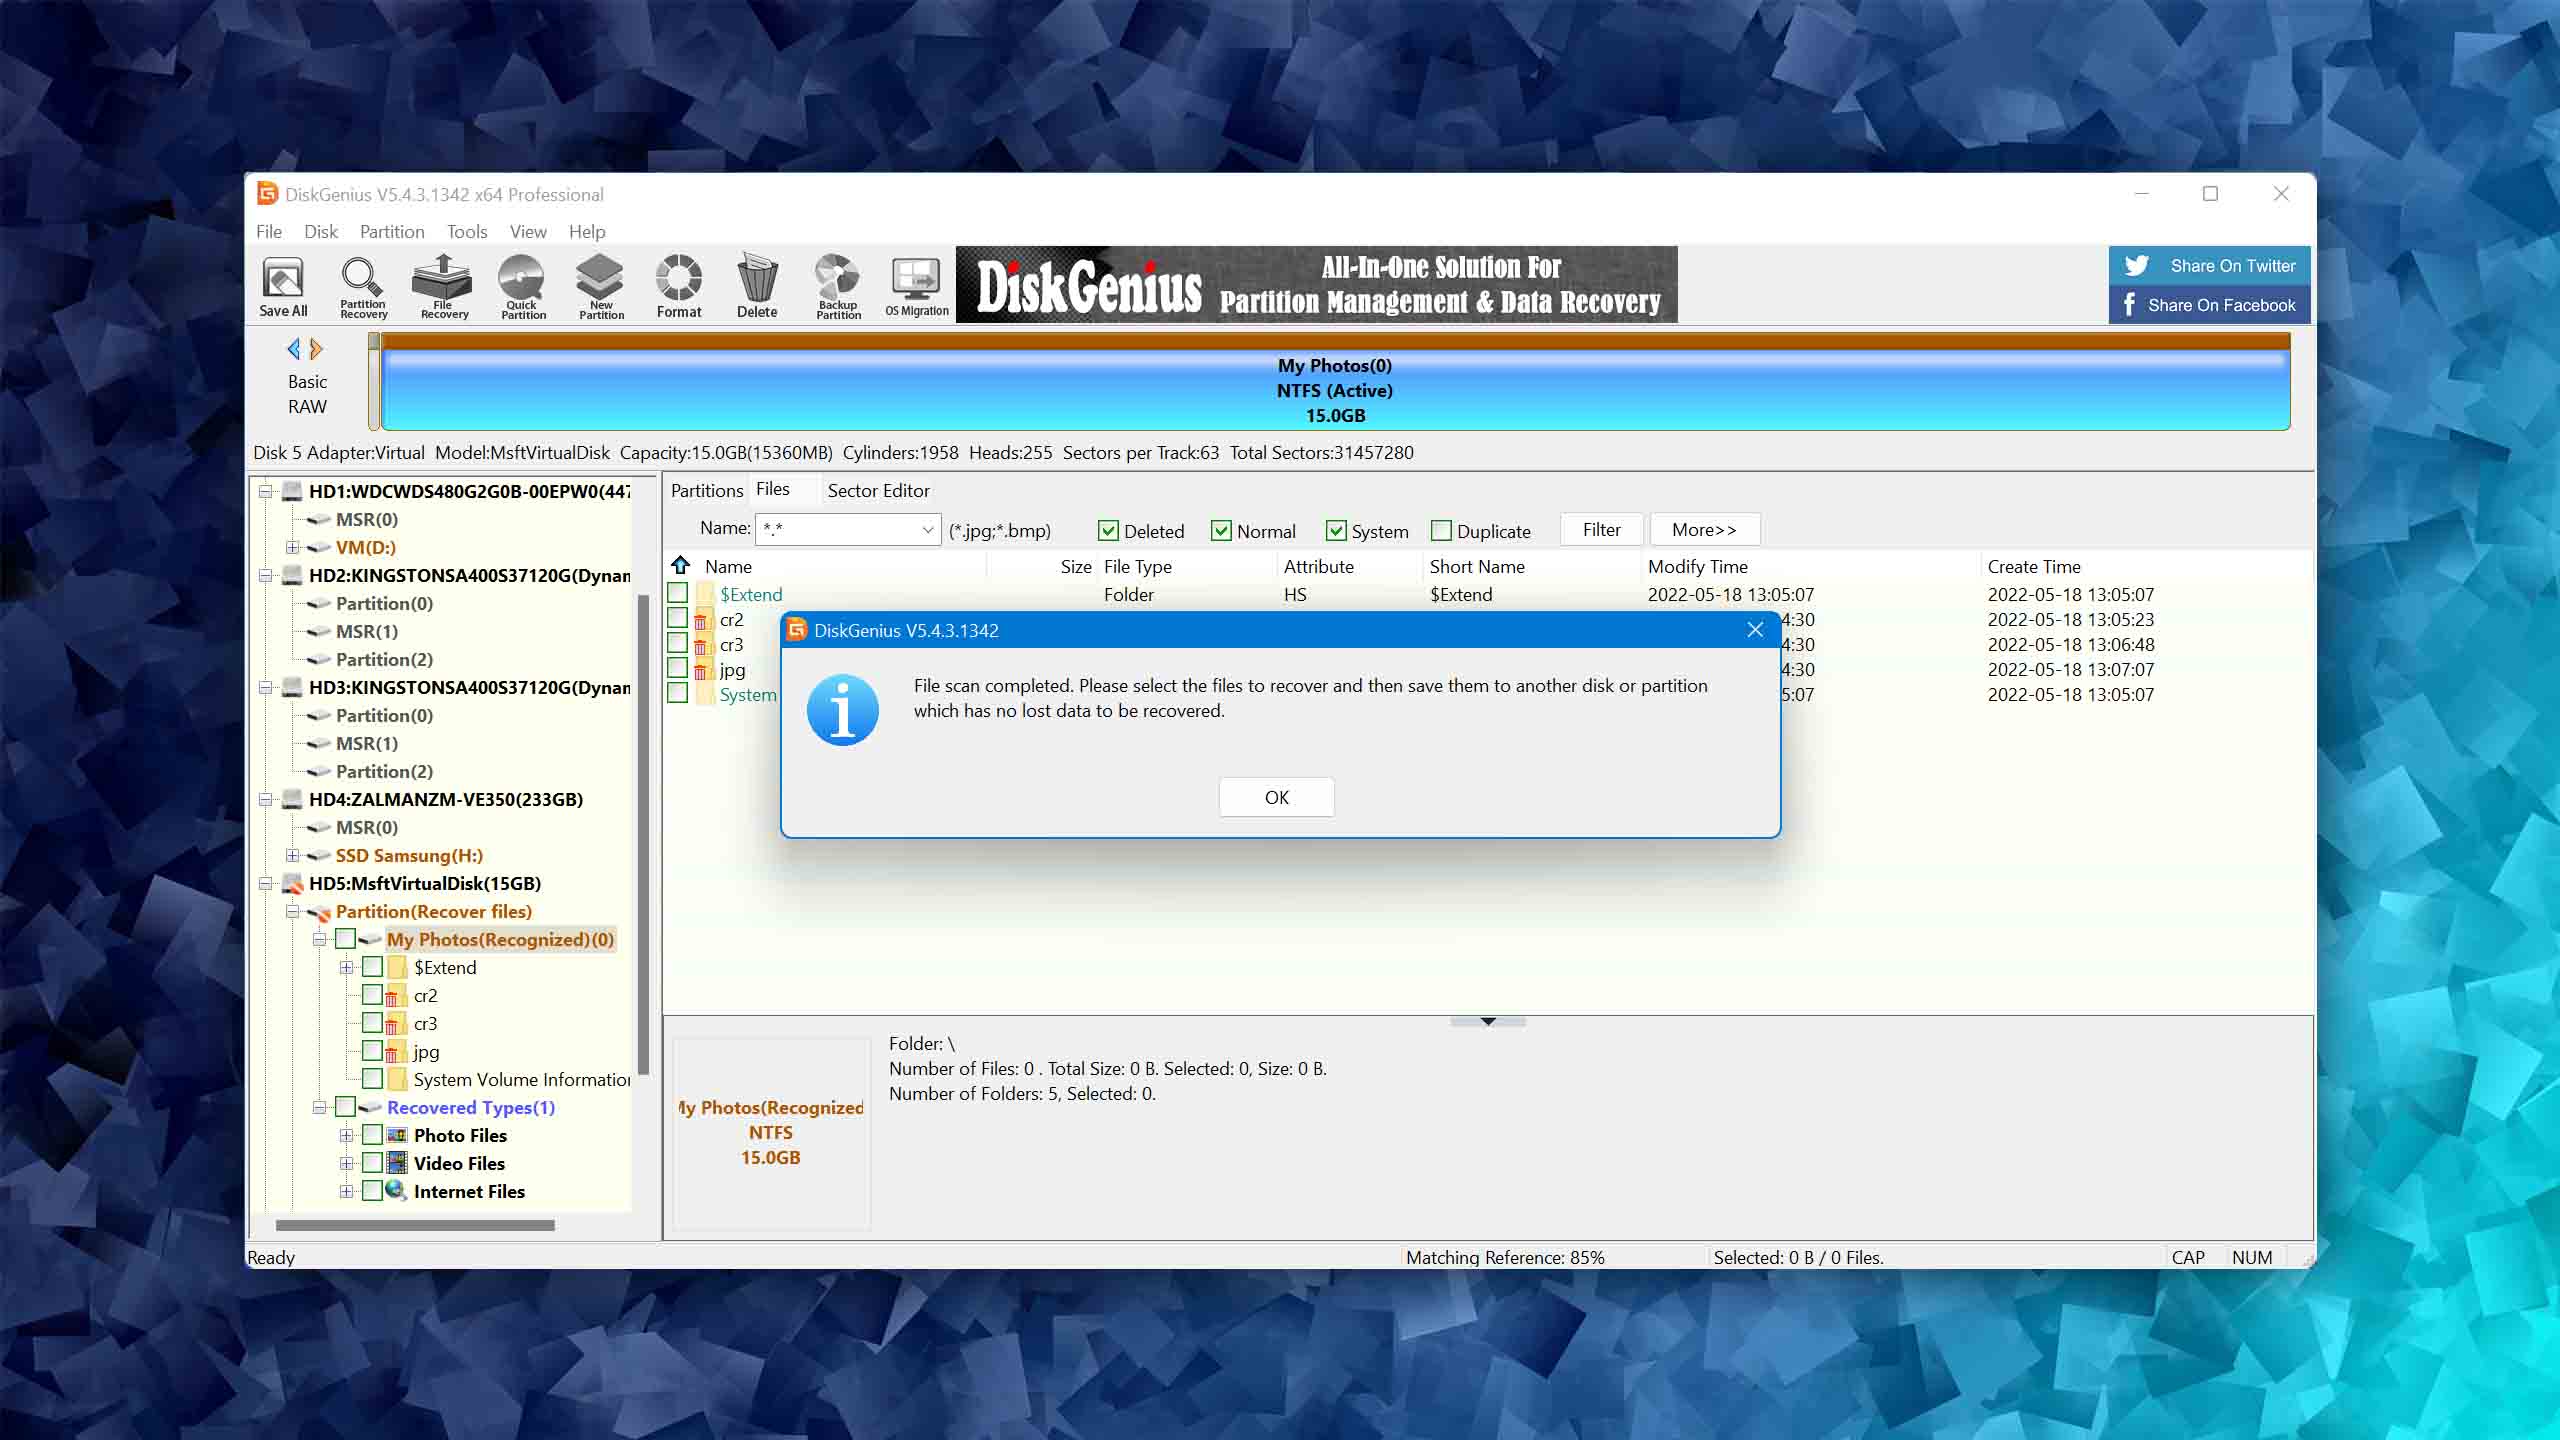Viewport: 2560px width, 1440px height.
Task: Click the Share On Facebook banner
Action: click(2210, 305)
